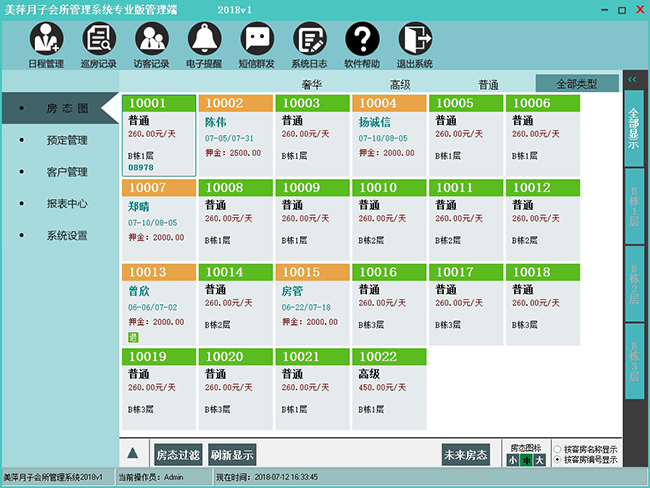Open 巡房记录 room inspection records
This screenshot has height=488, width=650.
coord(98,43)
